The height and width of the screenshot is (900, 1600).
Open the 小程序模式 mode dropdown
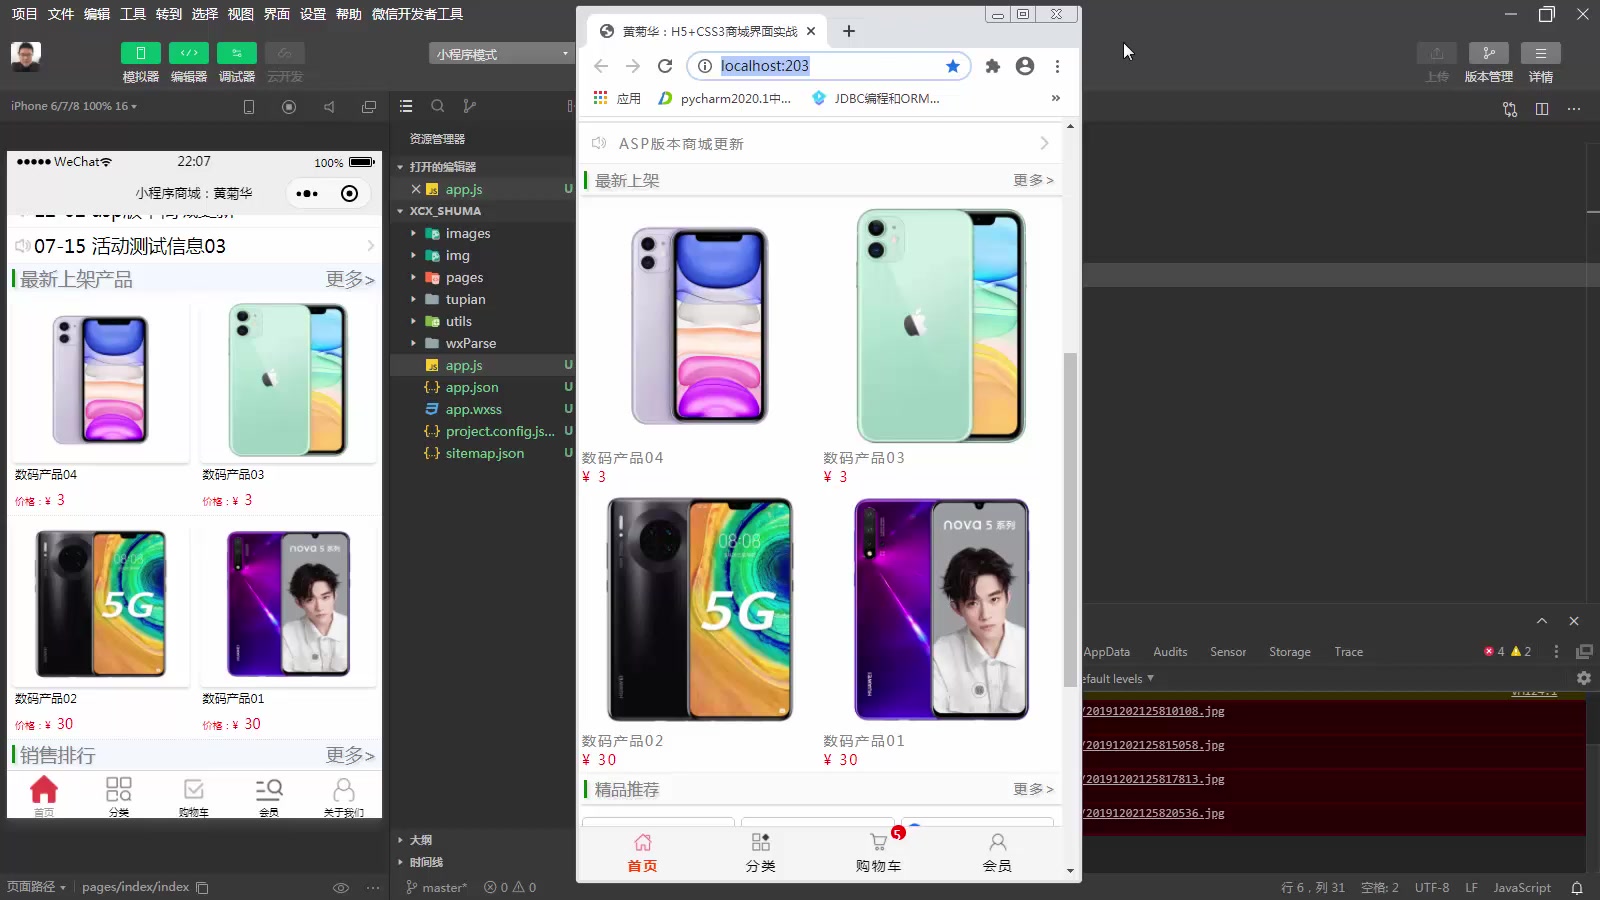[x=501, y=54]
